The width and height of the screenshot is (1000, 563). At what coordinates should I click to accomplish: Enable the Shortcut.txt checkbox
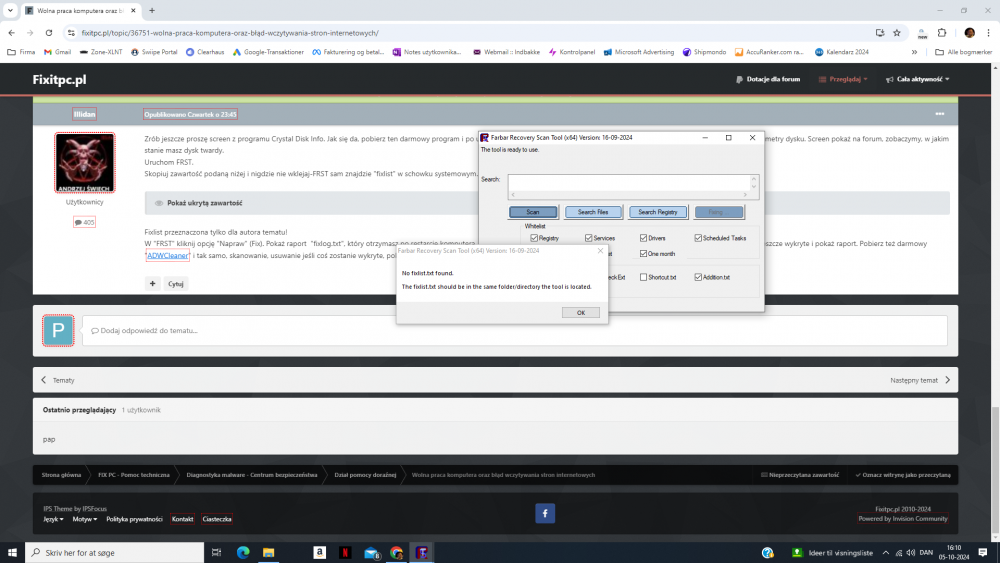(645, 277)
